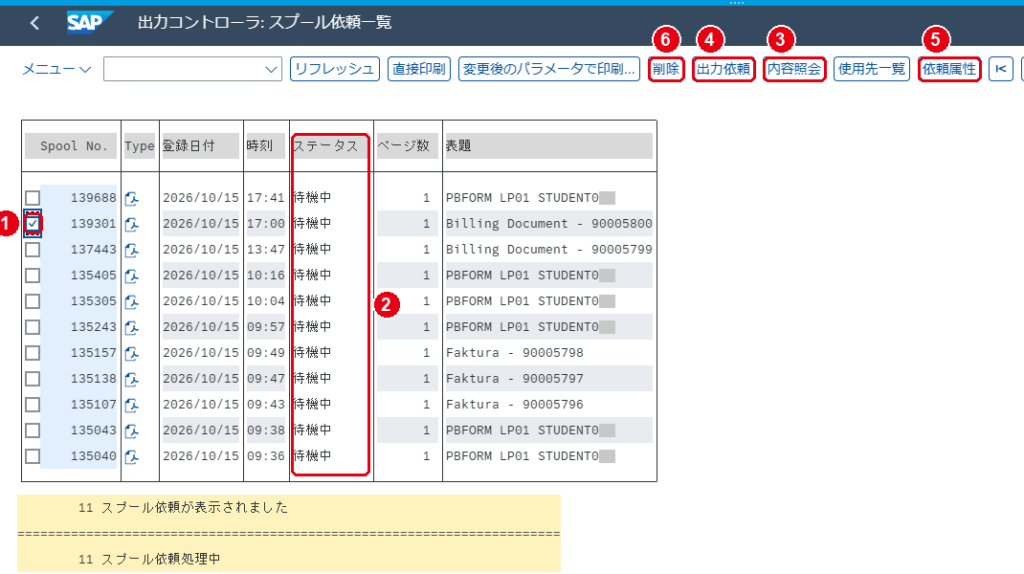Click the Type column header
This screenshot has width=1024, height=574.
click(x=140, y=146)
